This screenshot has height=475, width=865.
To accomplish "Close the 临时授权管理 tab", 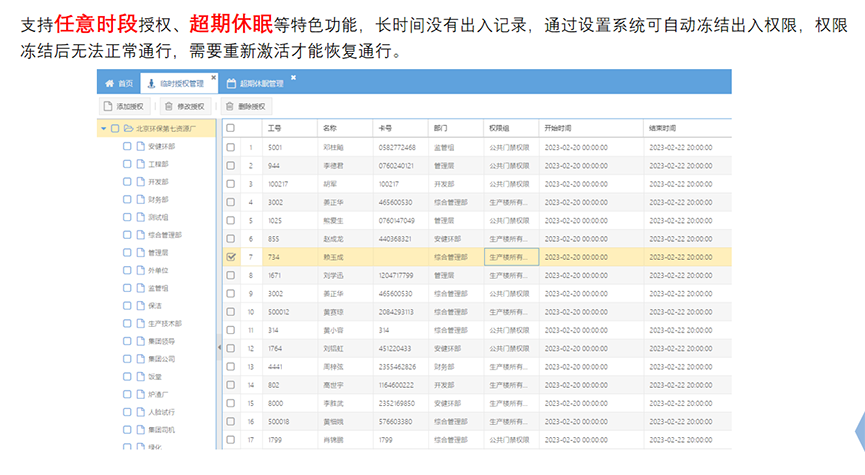I will [213, 77].
